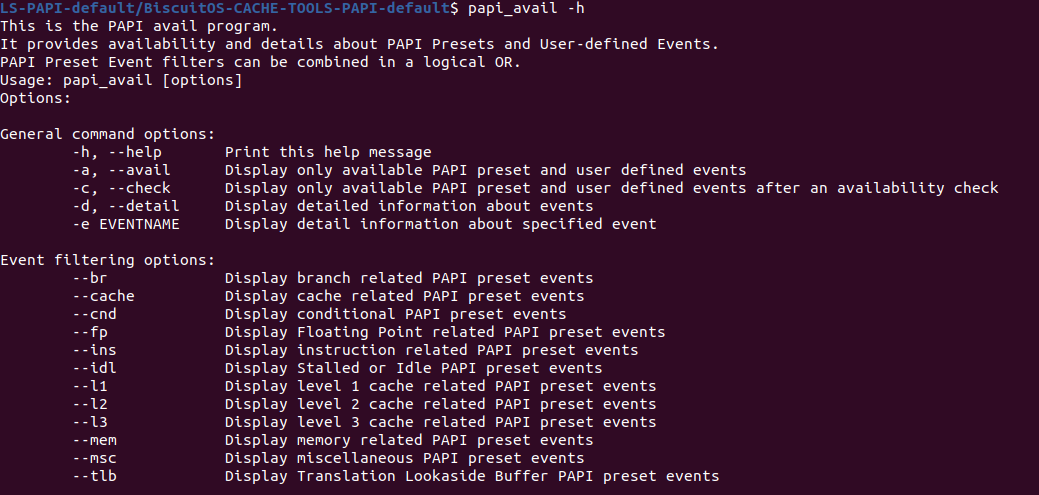Click the --ins filter option
The image size is (1039, 495).
point(94,350)
